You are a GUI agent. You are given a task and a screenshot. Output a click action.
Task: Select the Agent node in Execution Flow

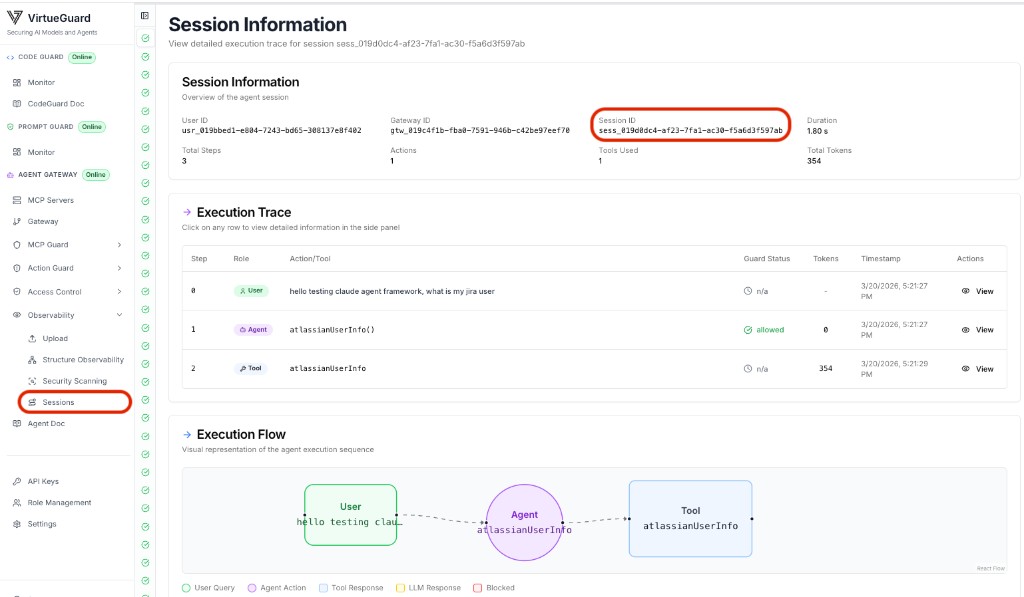pos(524,519)
